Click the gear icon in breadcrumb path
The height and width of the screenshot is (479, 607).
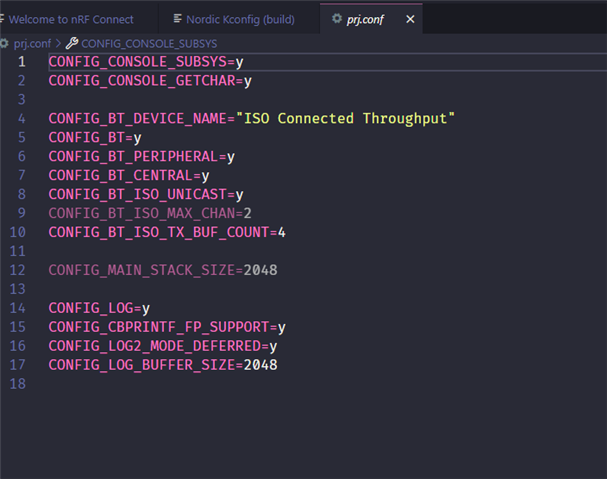(6, 43)
